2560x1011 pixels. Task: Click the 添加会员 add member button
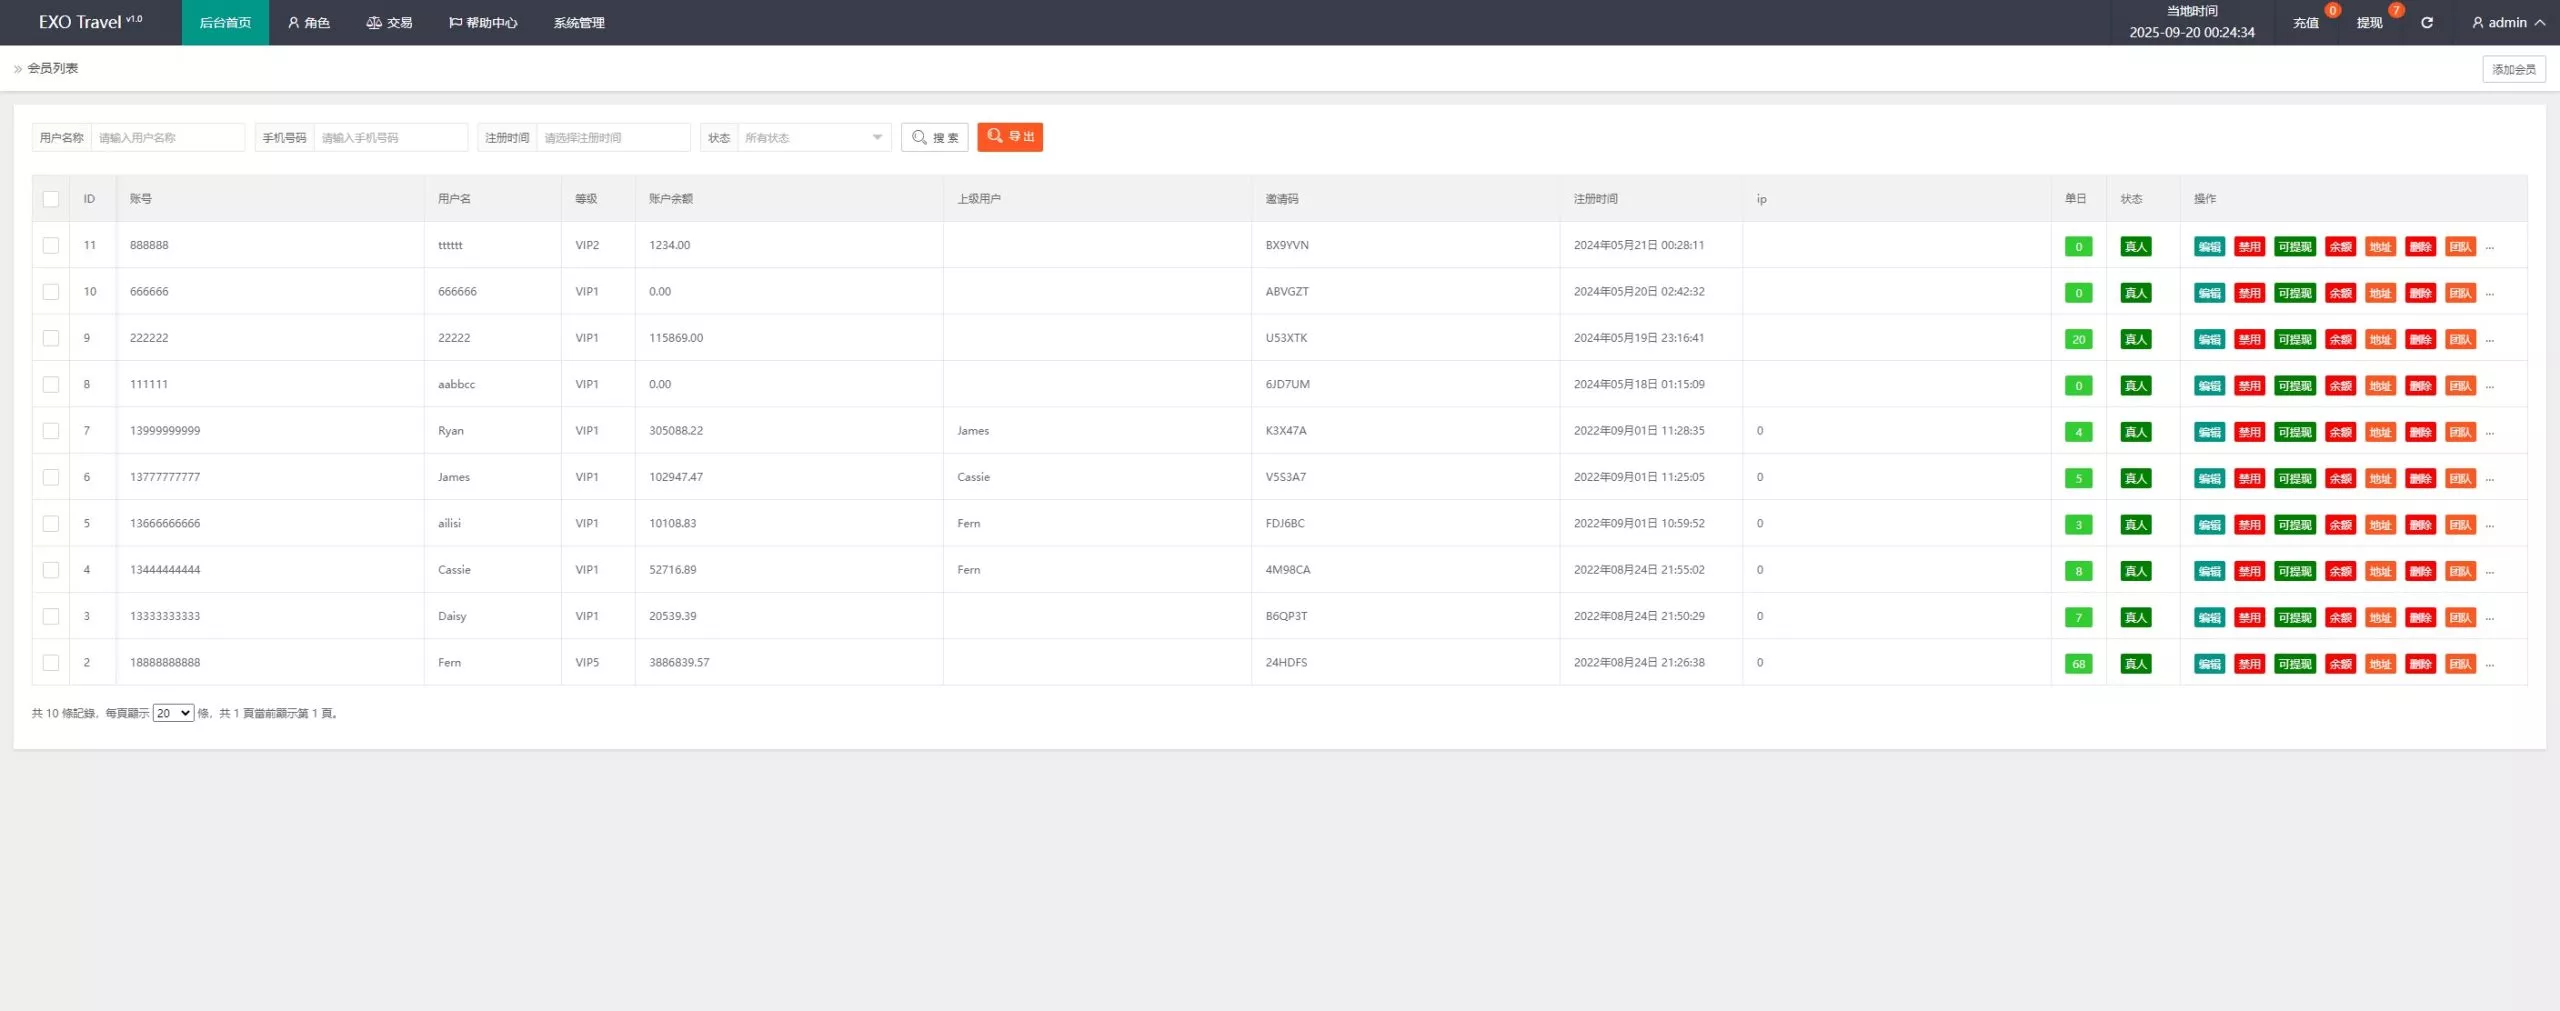(2513, 69)
